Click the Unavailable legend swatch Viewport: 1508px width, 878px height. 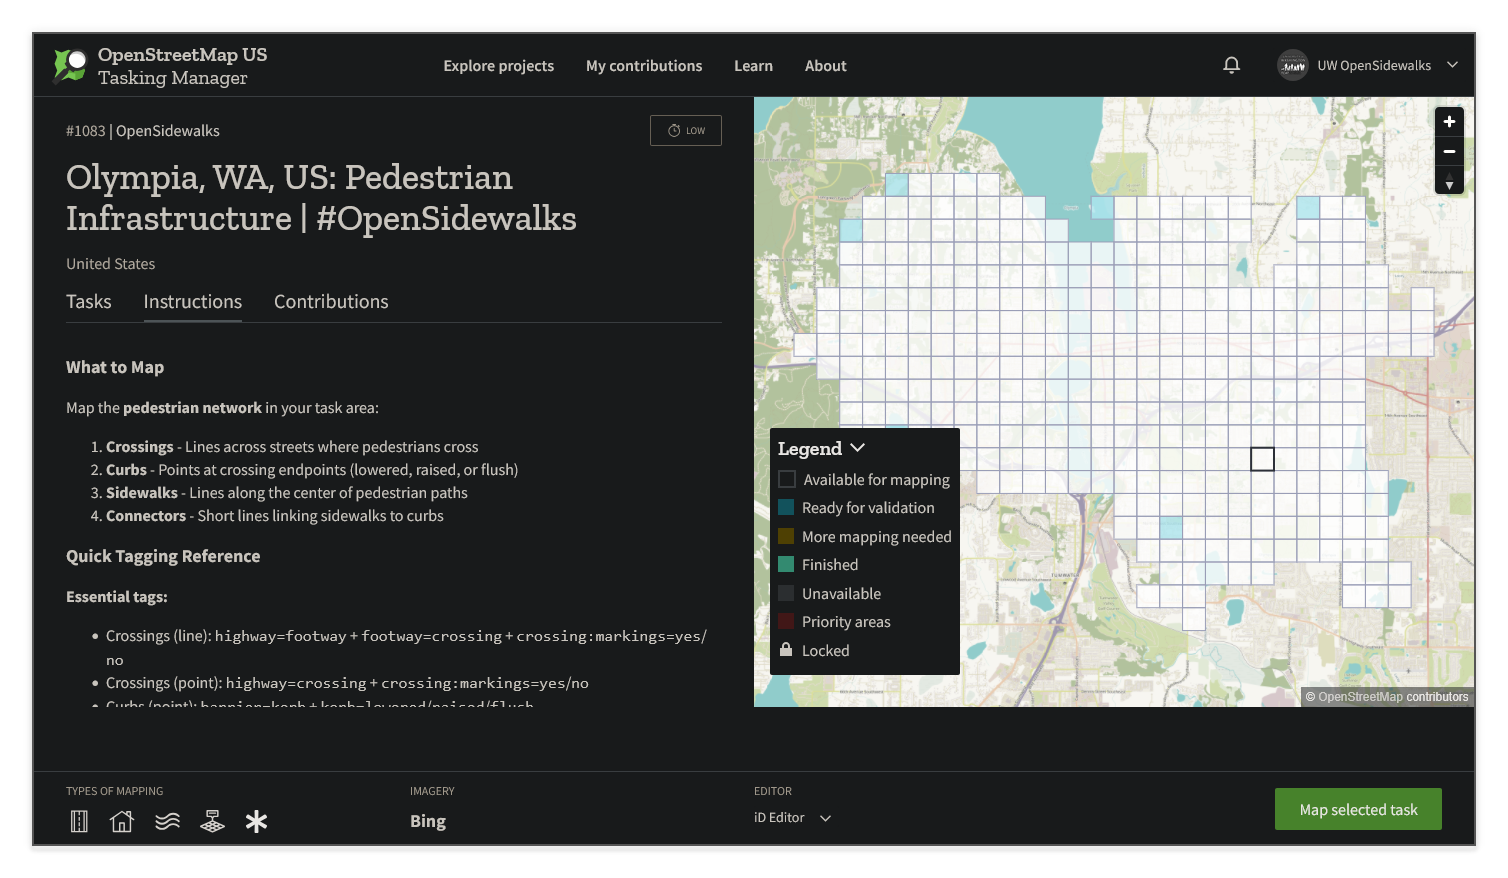pos(786,593)
